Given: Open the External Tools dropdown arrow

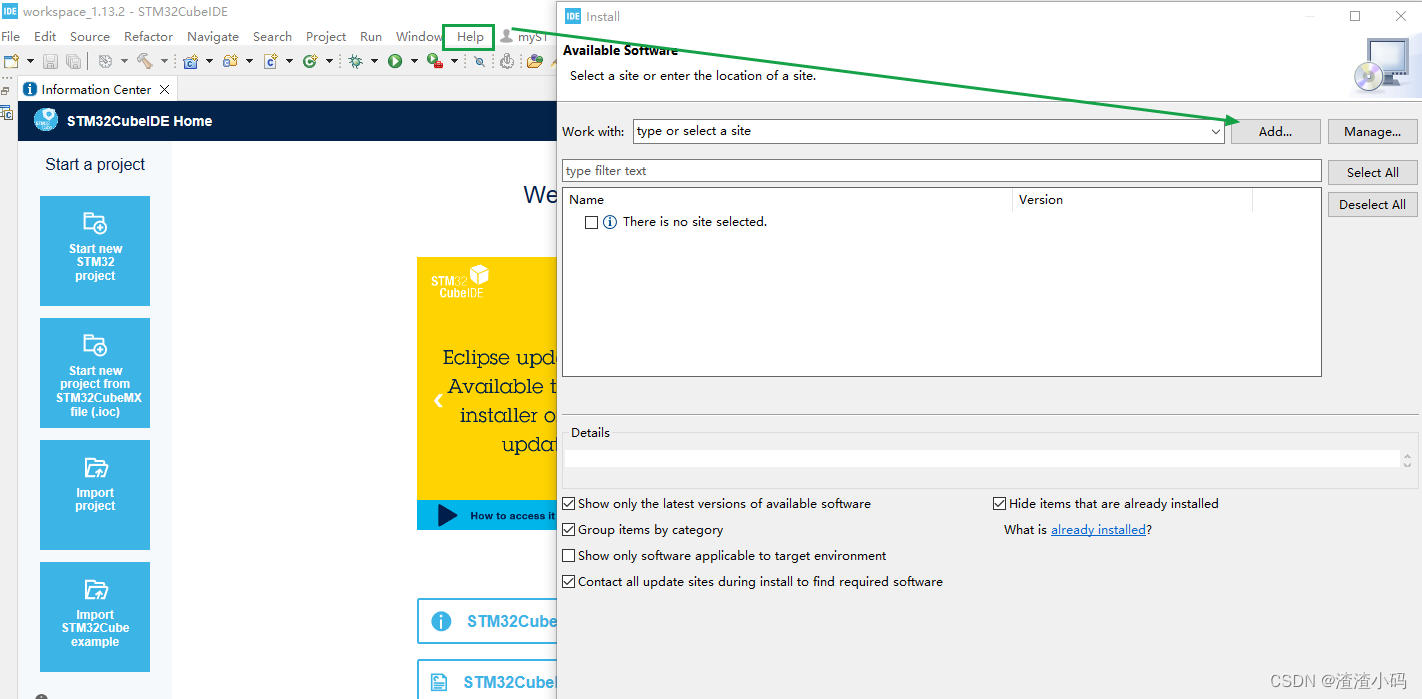Looking at the screenshot, I should [454, 61].
